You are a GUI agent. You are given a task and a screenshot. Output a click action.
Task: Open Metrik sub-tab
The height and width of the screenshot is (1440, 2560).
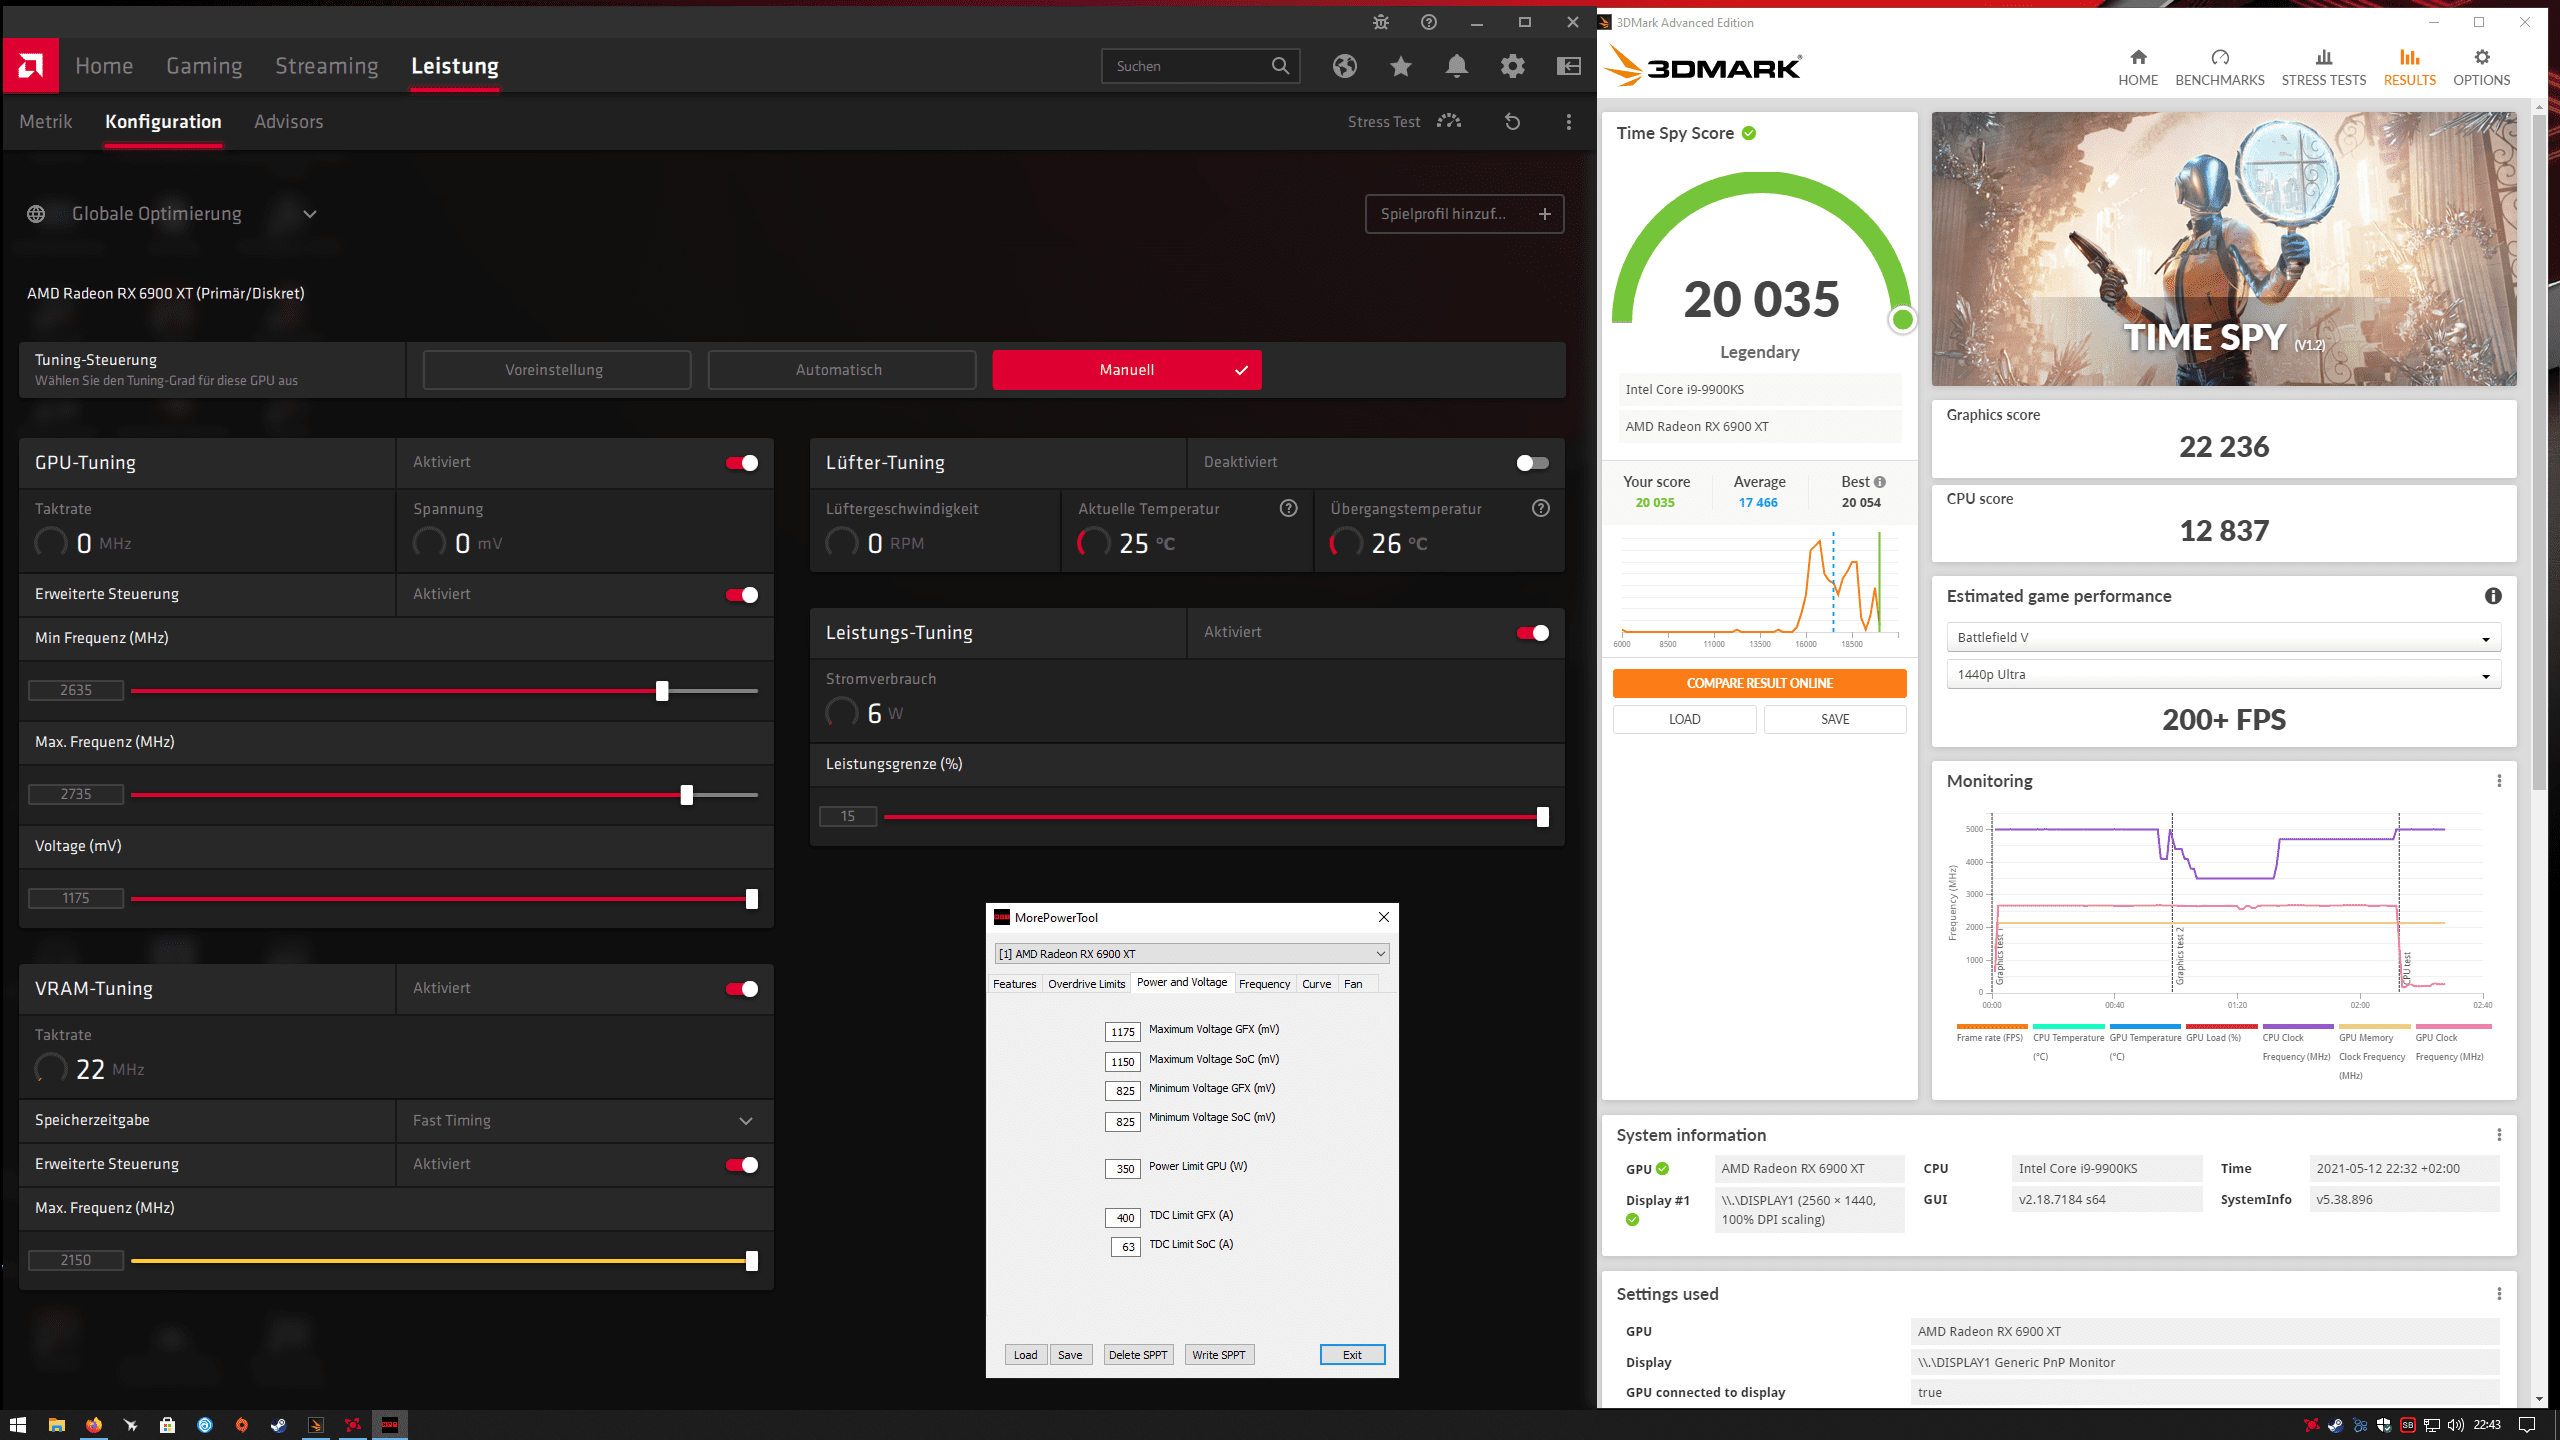46,122
